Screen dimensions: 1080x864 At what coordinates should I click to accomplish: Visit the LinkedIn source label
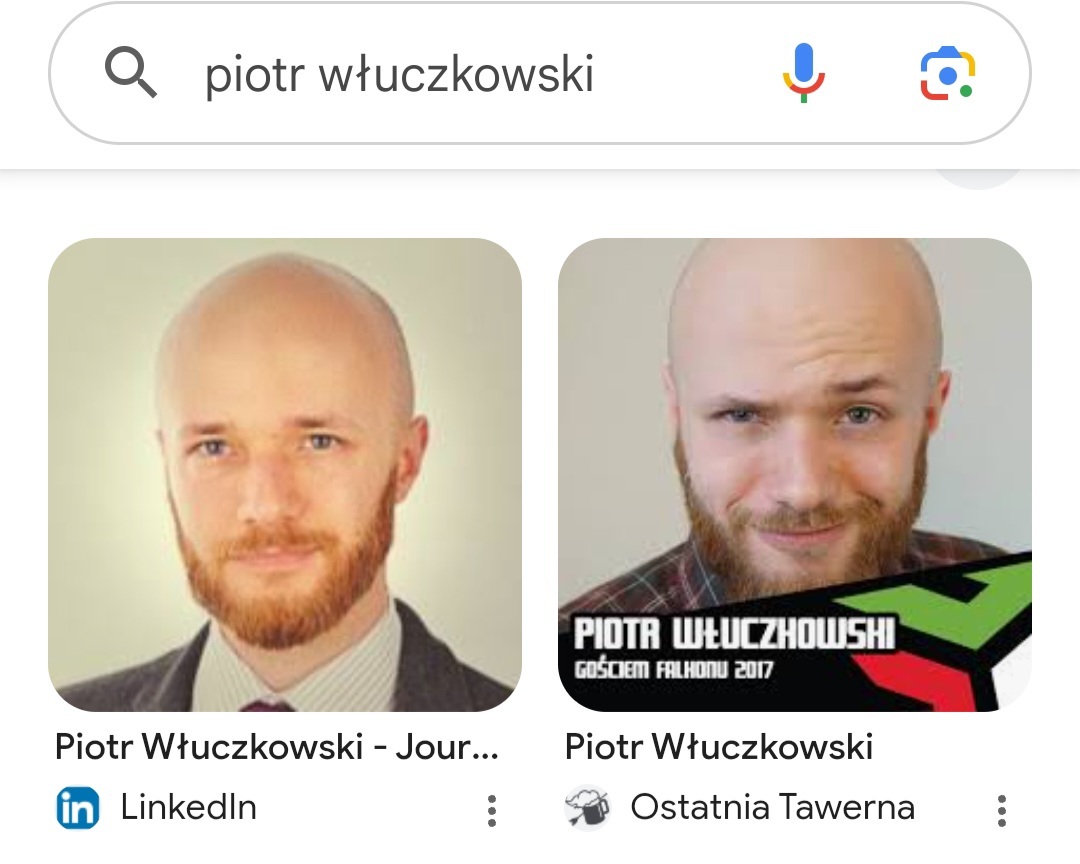pyautogui.click(x=189, y=808)
